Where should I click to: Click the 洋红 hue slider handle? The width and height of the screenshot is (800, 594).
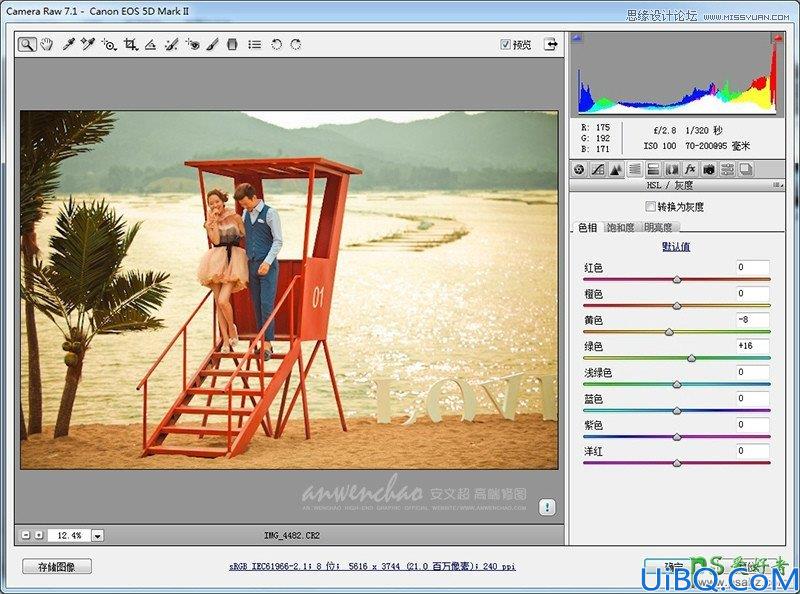(677, 463)
